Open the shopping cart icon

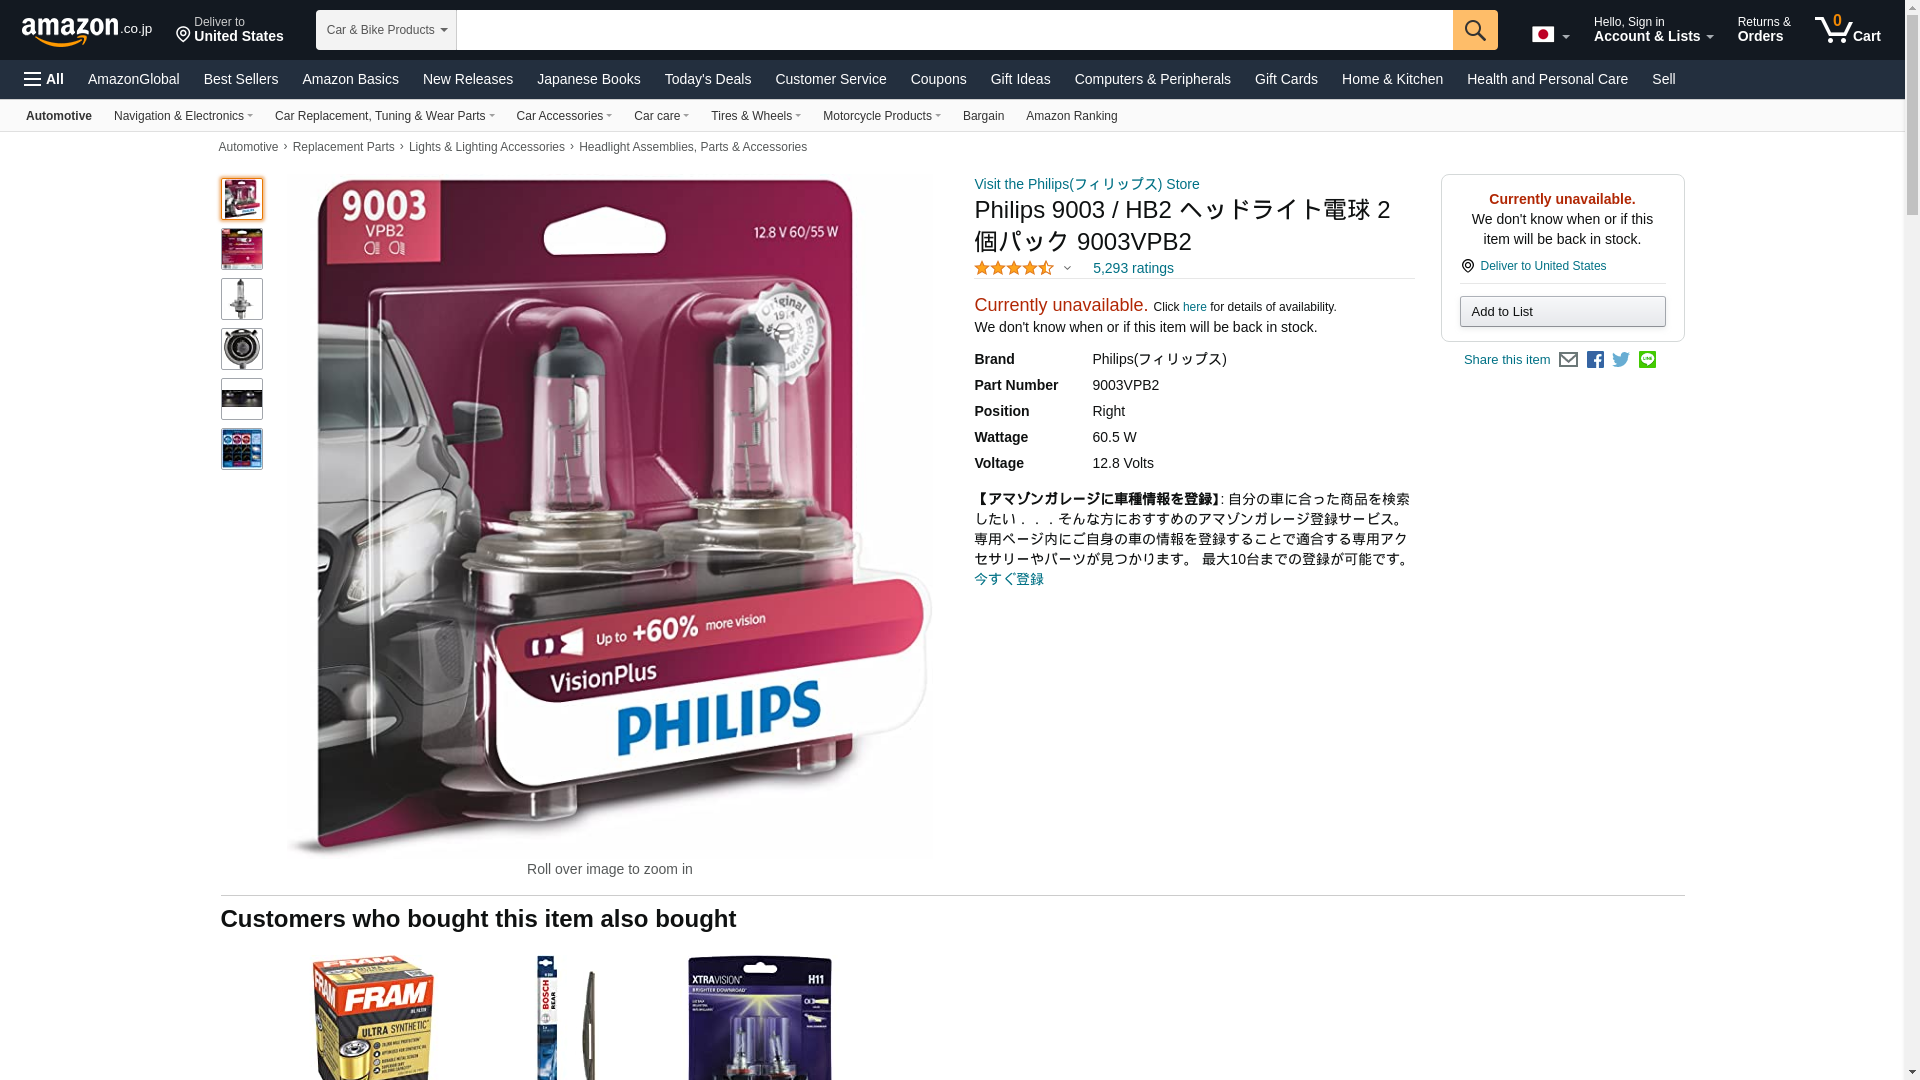coord(1848,30)
